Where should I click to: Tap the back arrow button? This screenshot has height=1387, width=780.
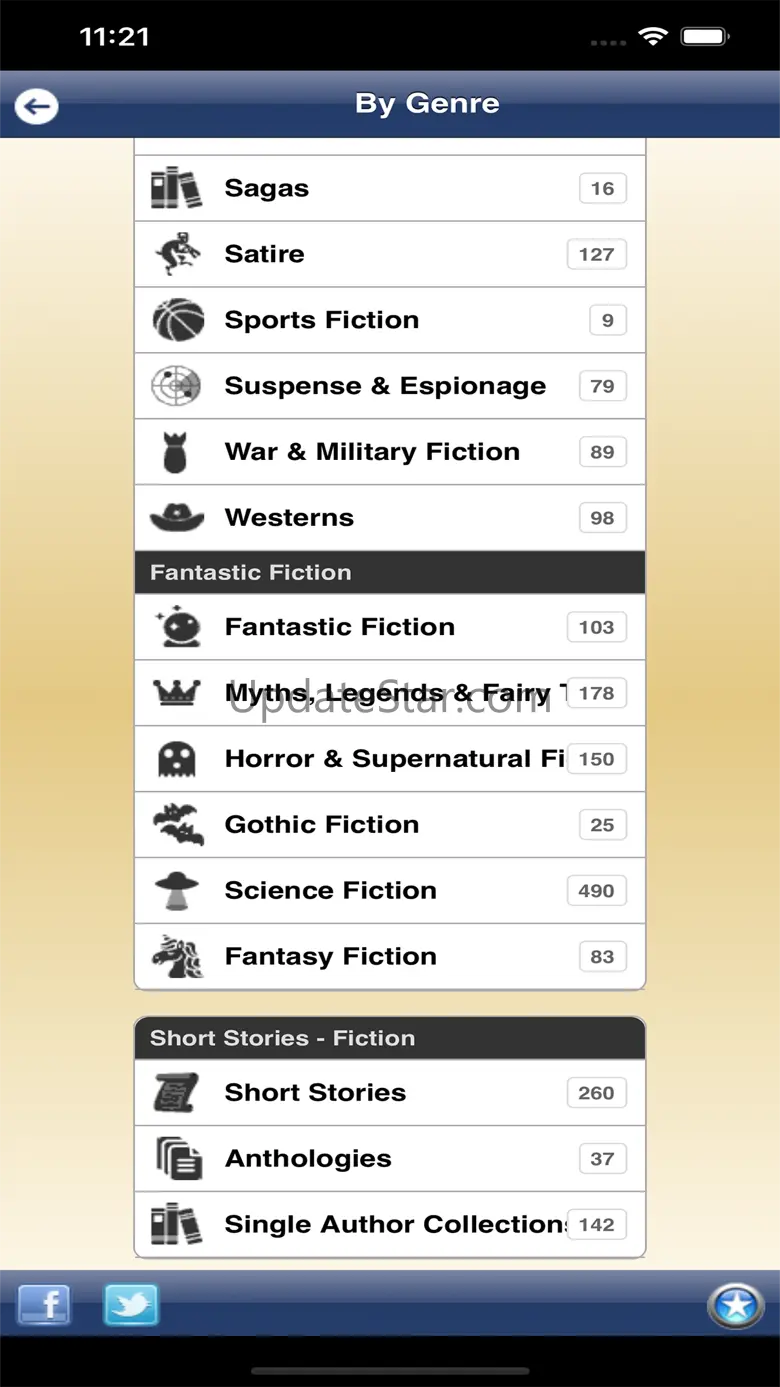coord(37,106)
